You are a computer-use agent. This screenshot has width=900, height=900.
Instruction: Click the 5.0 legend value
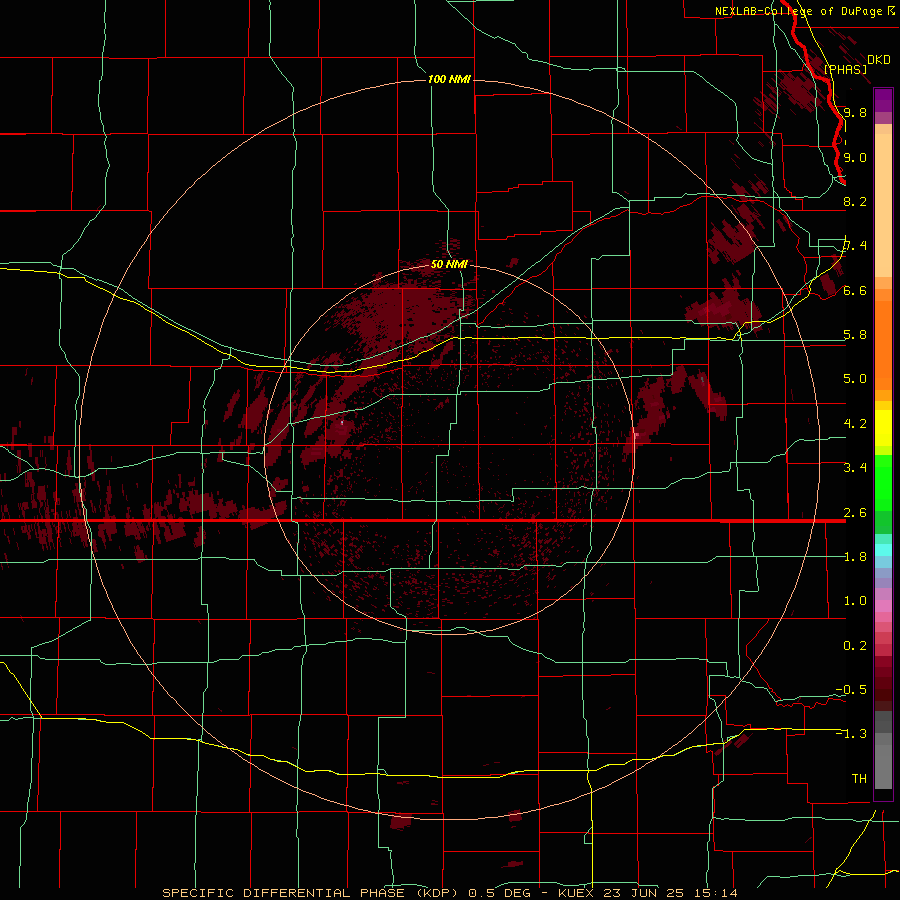[855, 379]
